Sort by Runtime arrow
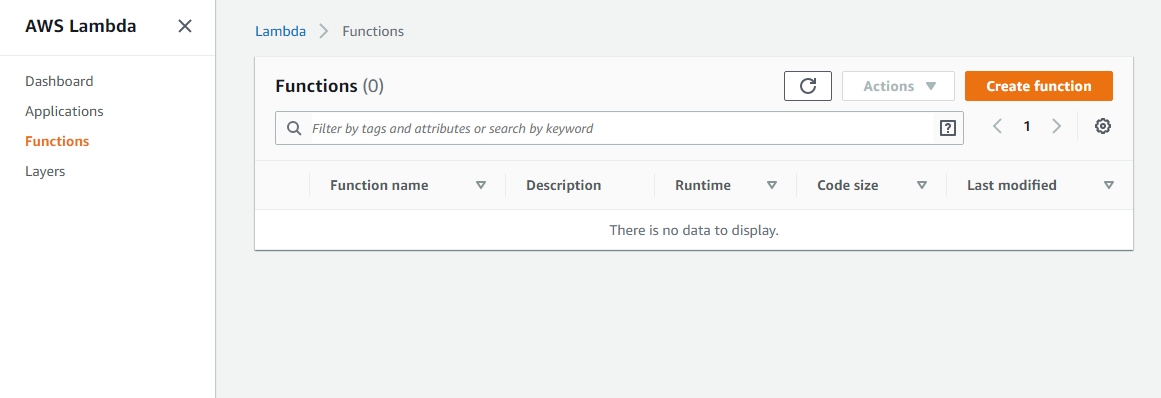This screenshot has height=398, width=1161. click(x=772, y=185)
